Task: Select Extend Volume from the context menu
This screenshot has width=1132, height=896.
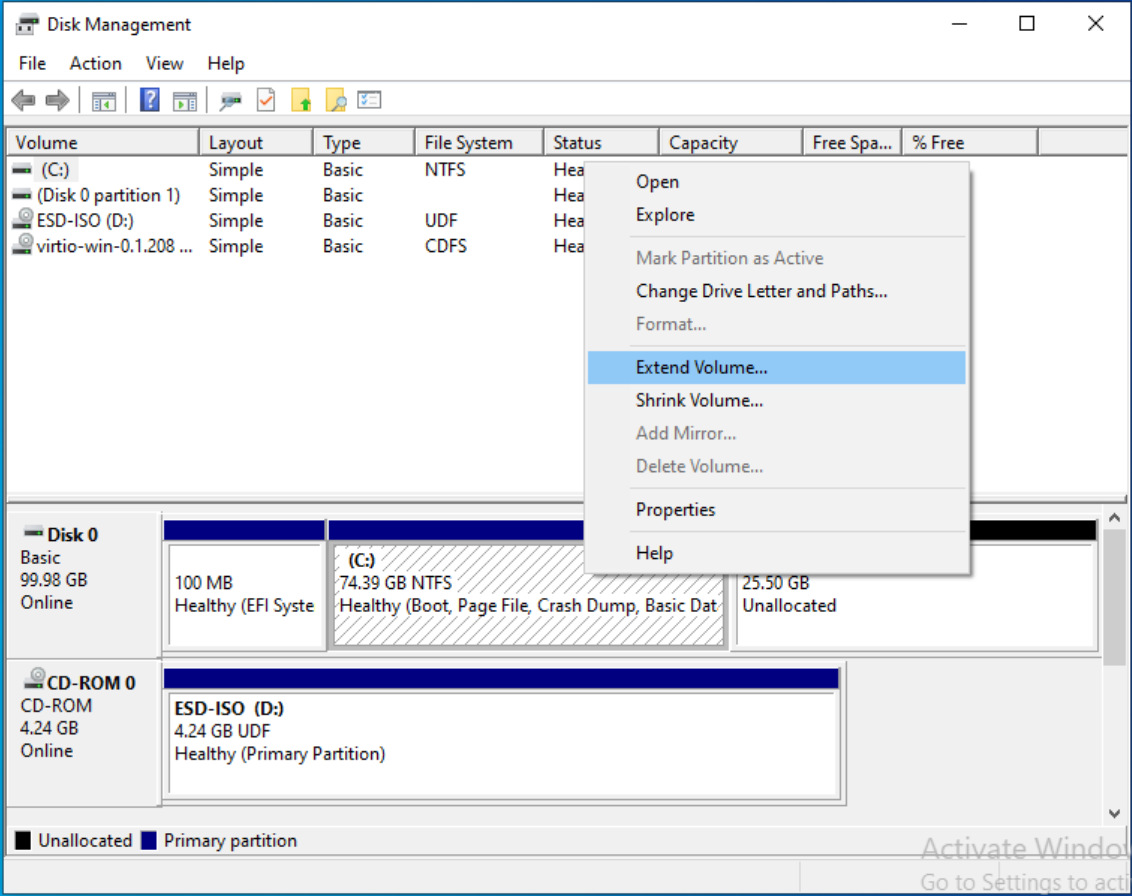Action: (700, 367)
